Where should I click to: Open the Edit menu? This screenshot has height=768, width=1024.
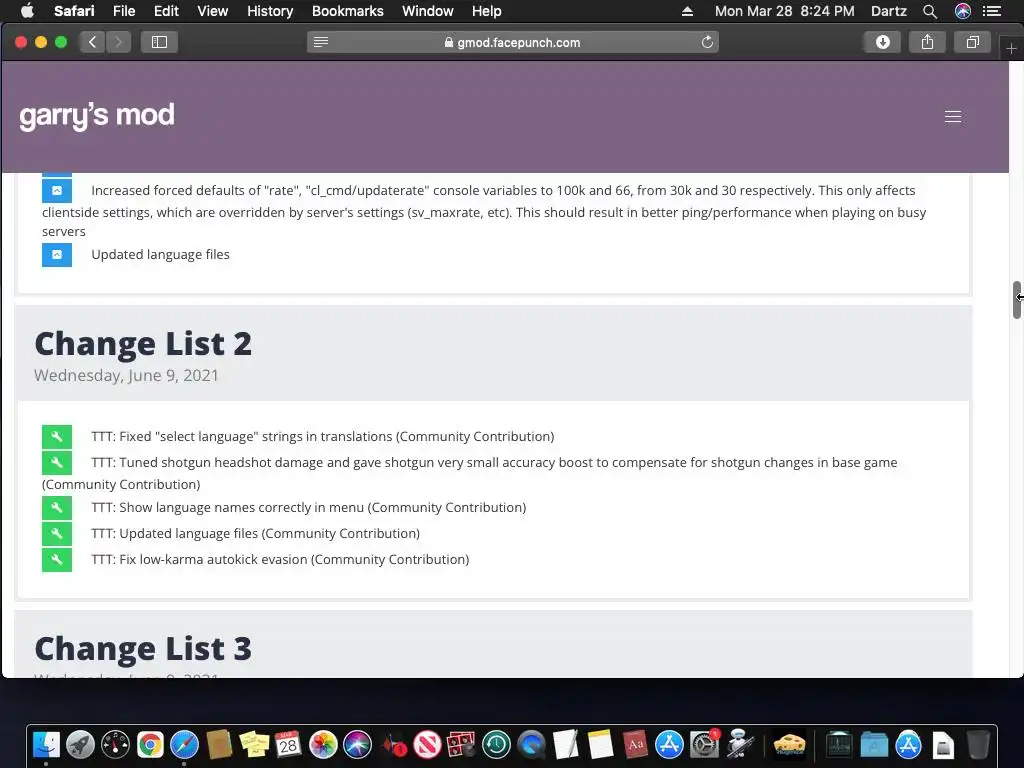coord(166,11)
